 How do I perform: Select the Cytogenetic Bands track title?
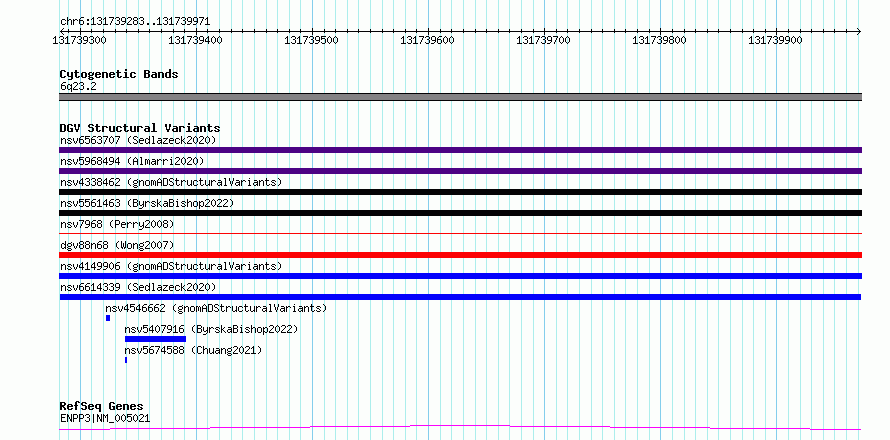pyautogui.click(x=119, y=74)
